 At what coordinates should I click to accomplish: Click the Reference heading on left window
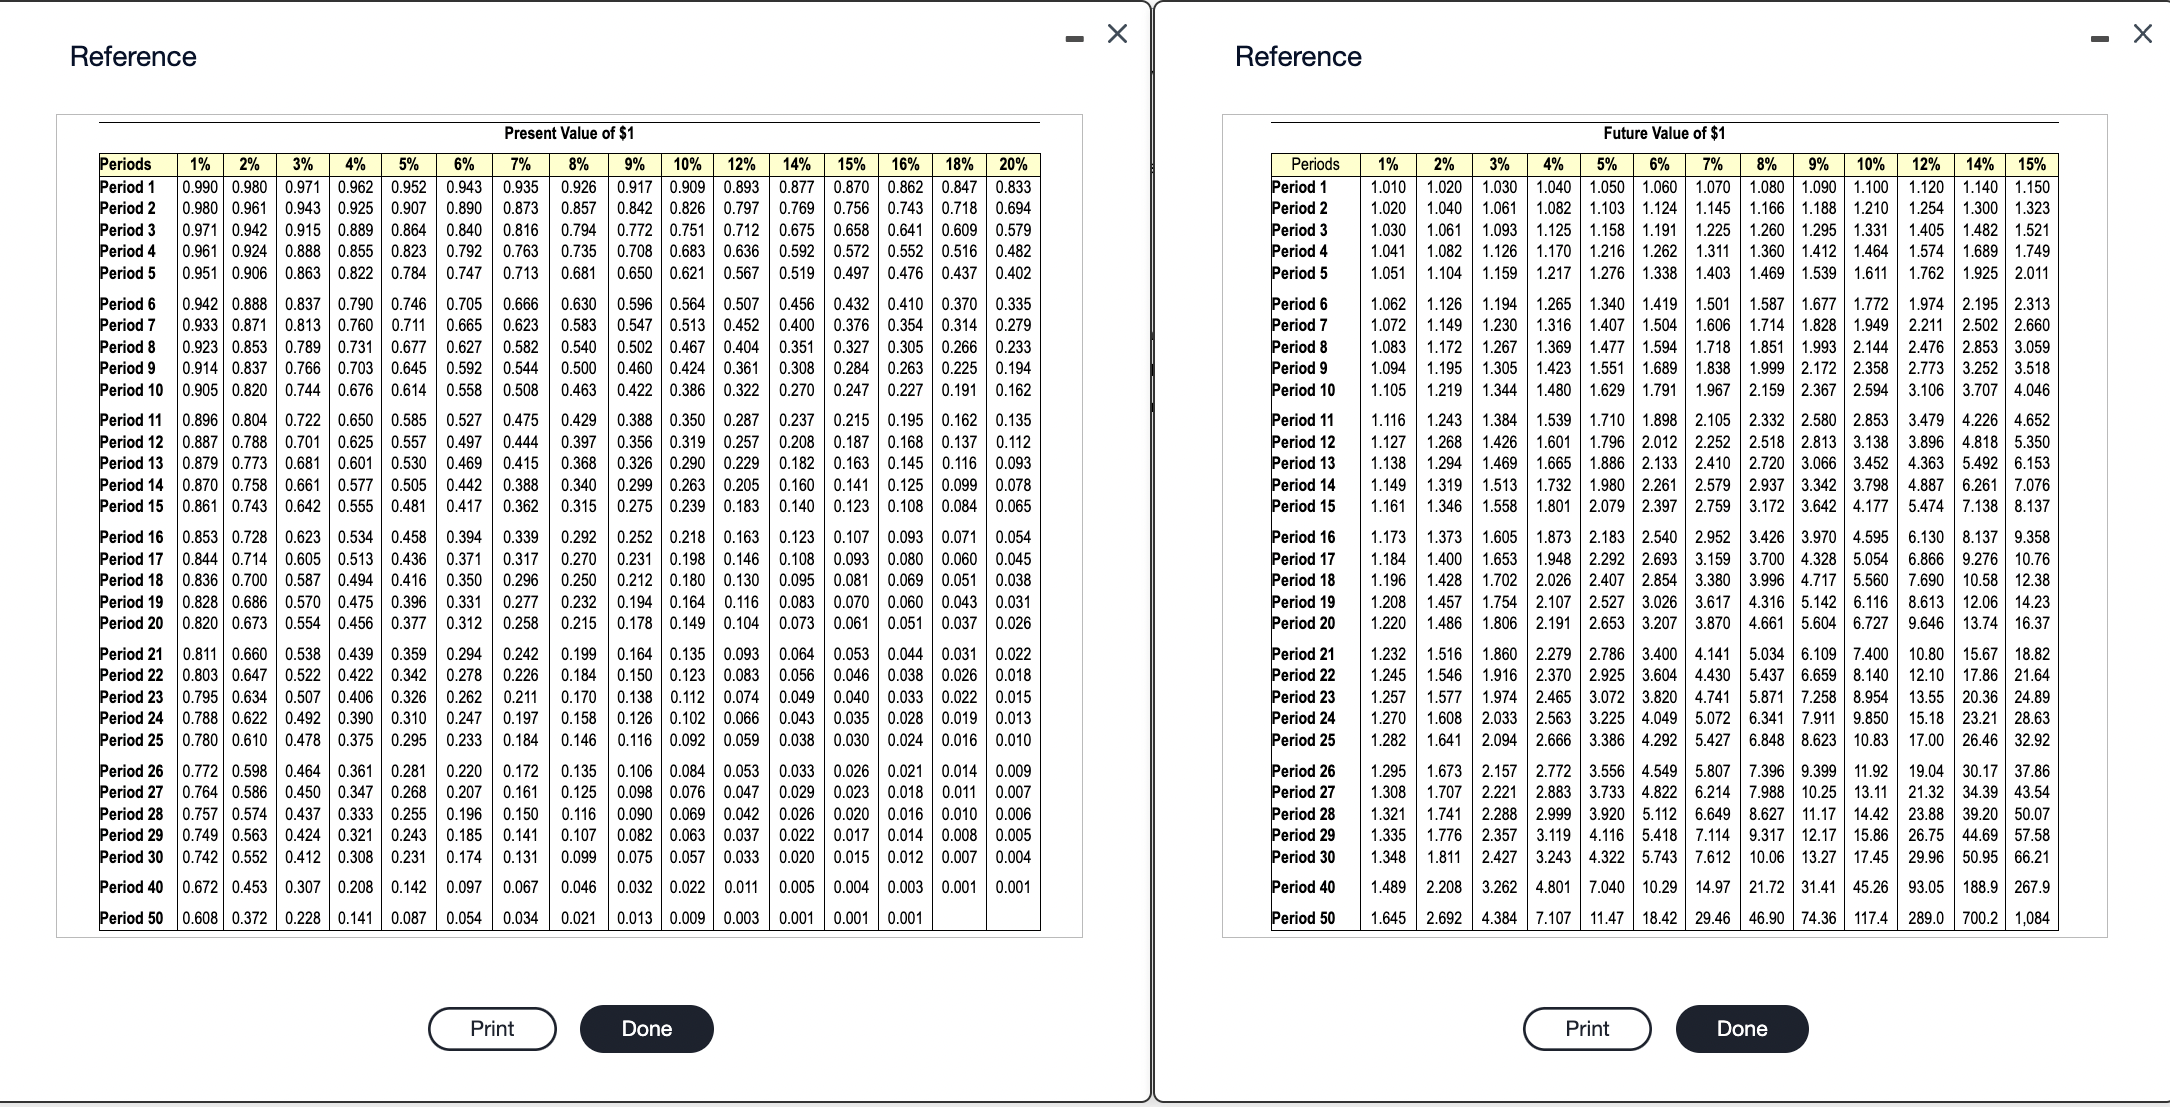[x=135, y=56]
